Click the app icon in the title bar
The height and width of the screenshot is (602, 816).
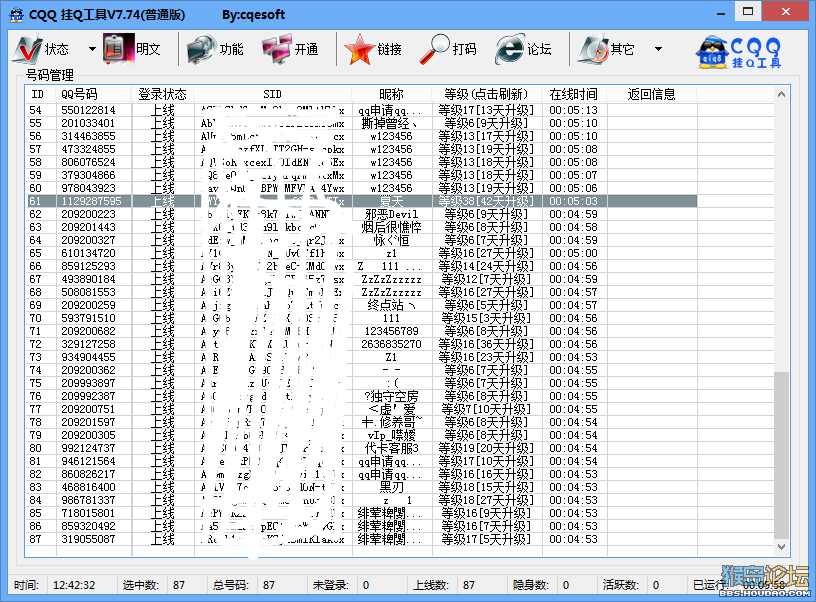point(17,15)
